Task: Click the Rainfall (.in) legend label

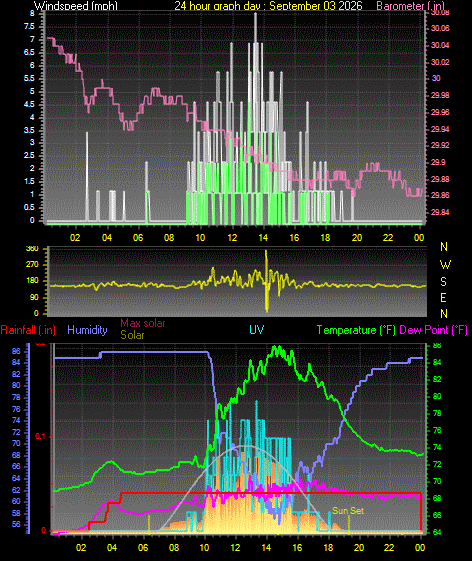Action: (28, 330)
